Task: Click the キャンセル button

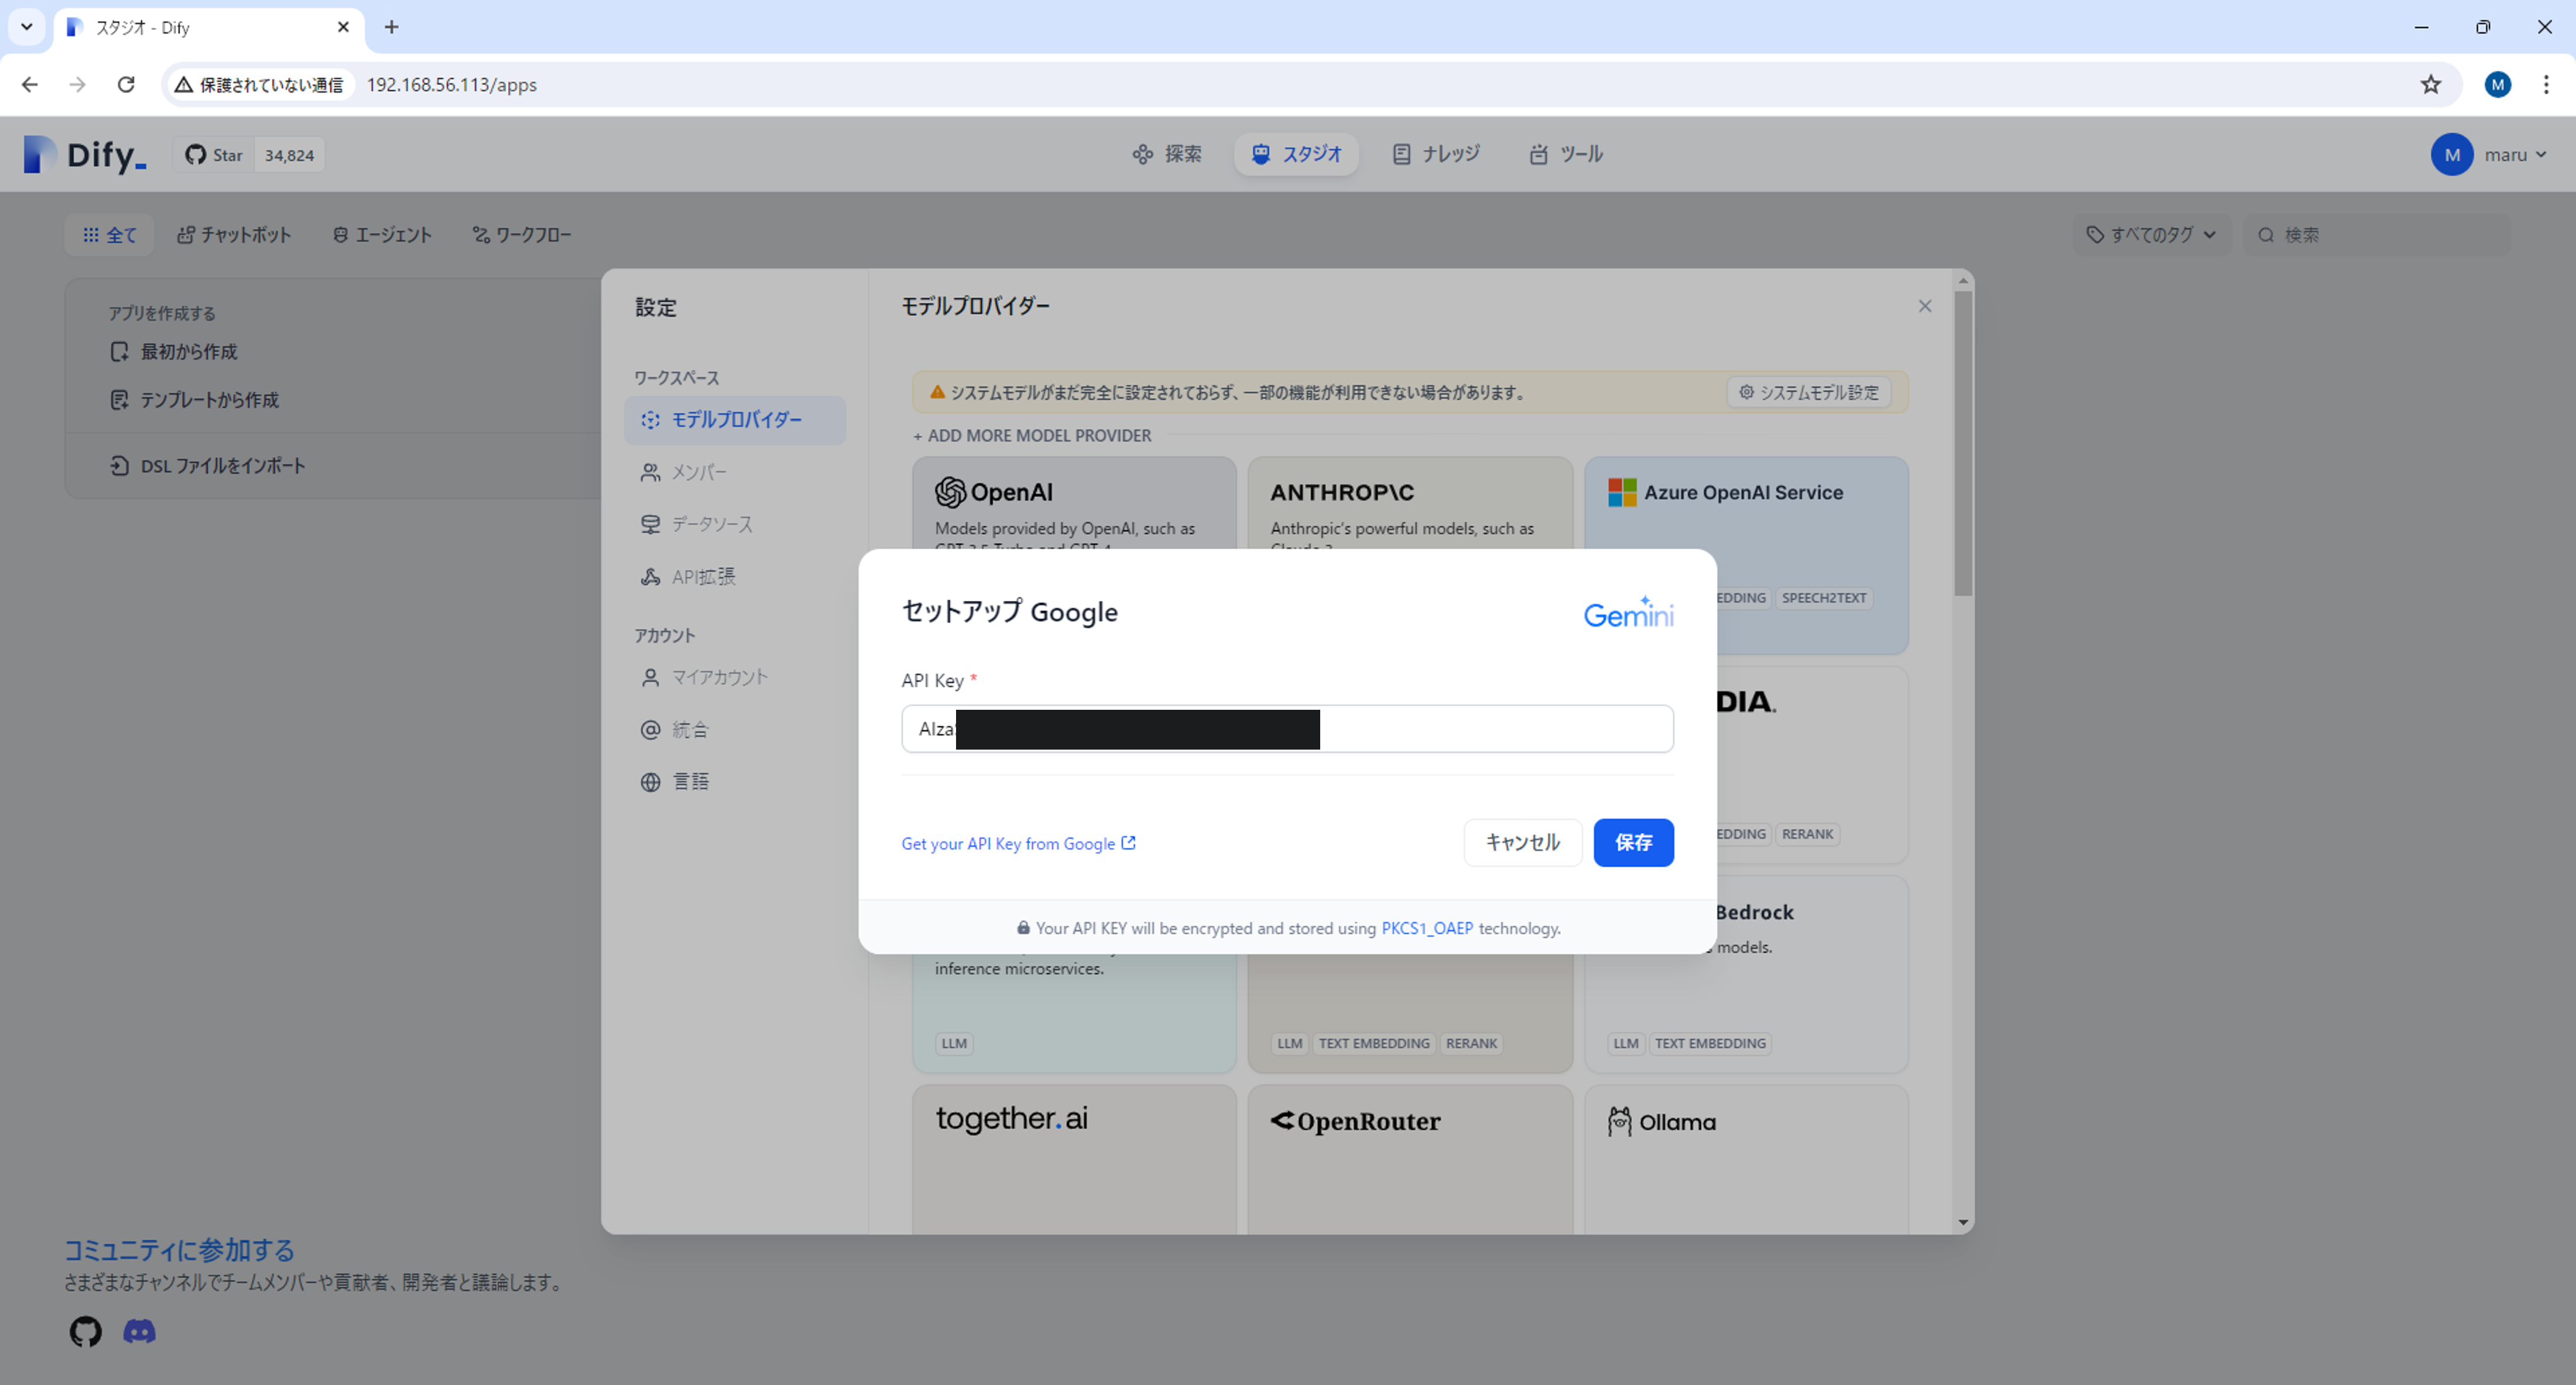Action: pos(1522,842)
